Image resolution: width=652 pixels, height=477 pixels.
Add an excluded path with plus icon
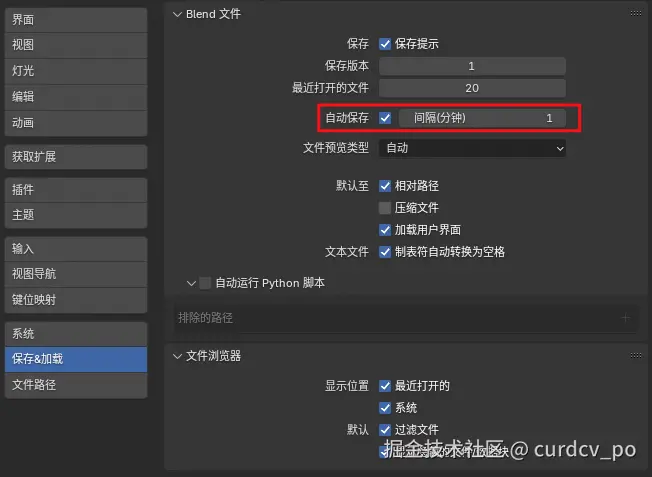pyautogui.click(x=625, y=318)
